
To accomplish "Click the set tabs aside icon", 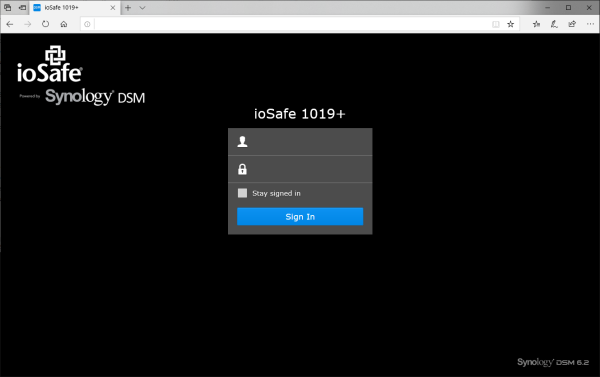I will [x=23, y=7].
